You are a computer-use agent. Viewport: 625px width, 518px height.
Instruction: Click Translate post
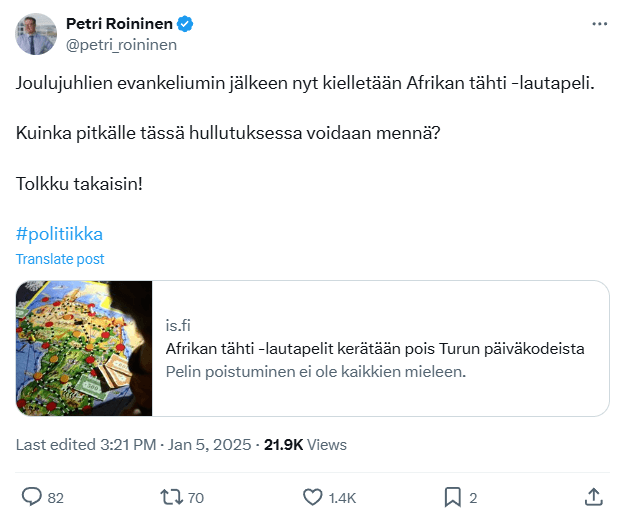(x=60, y=259)
